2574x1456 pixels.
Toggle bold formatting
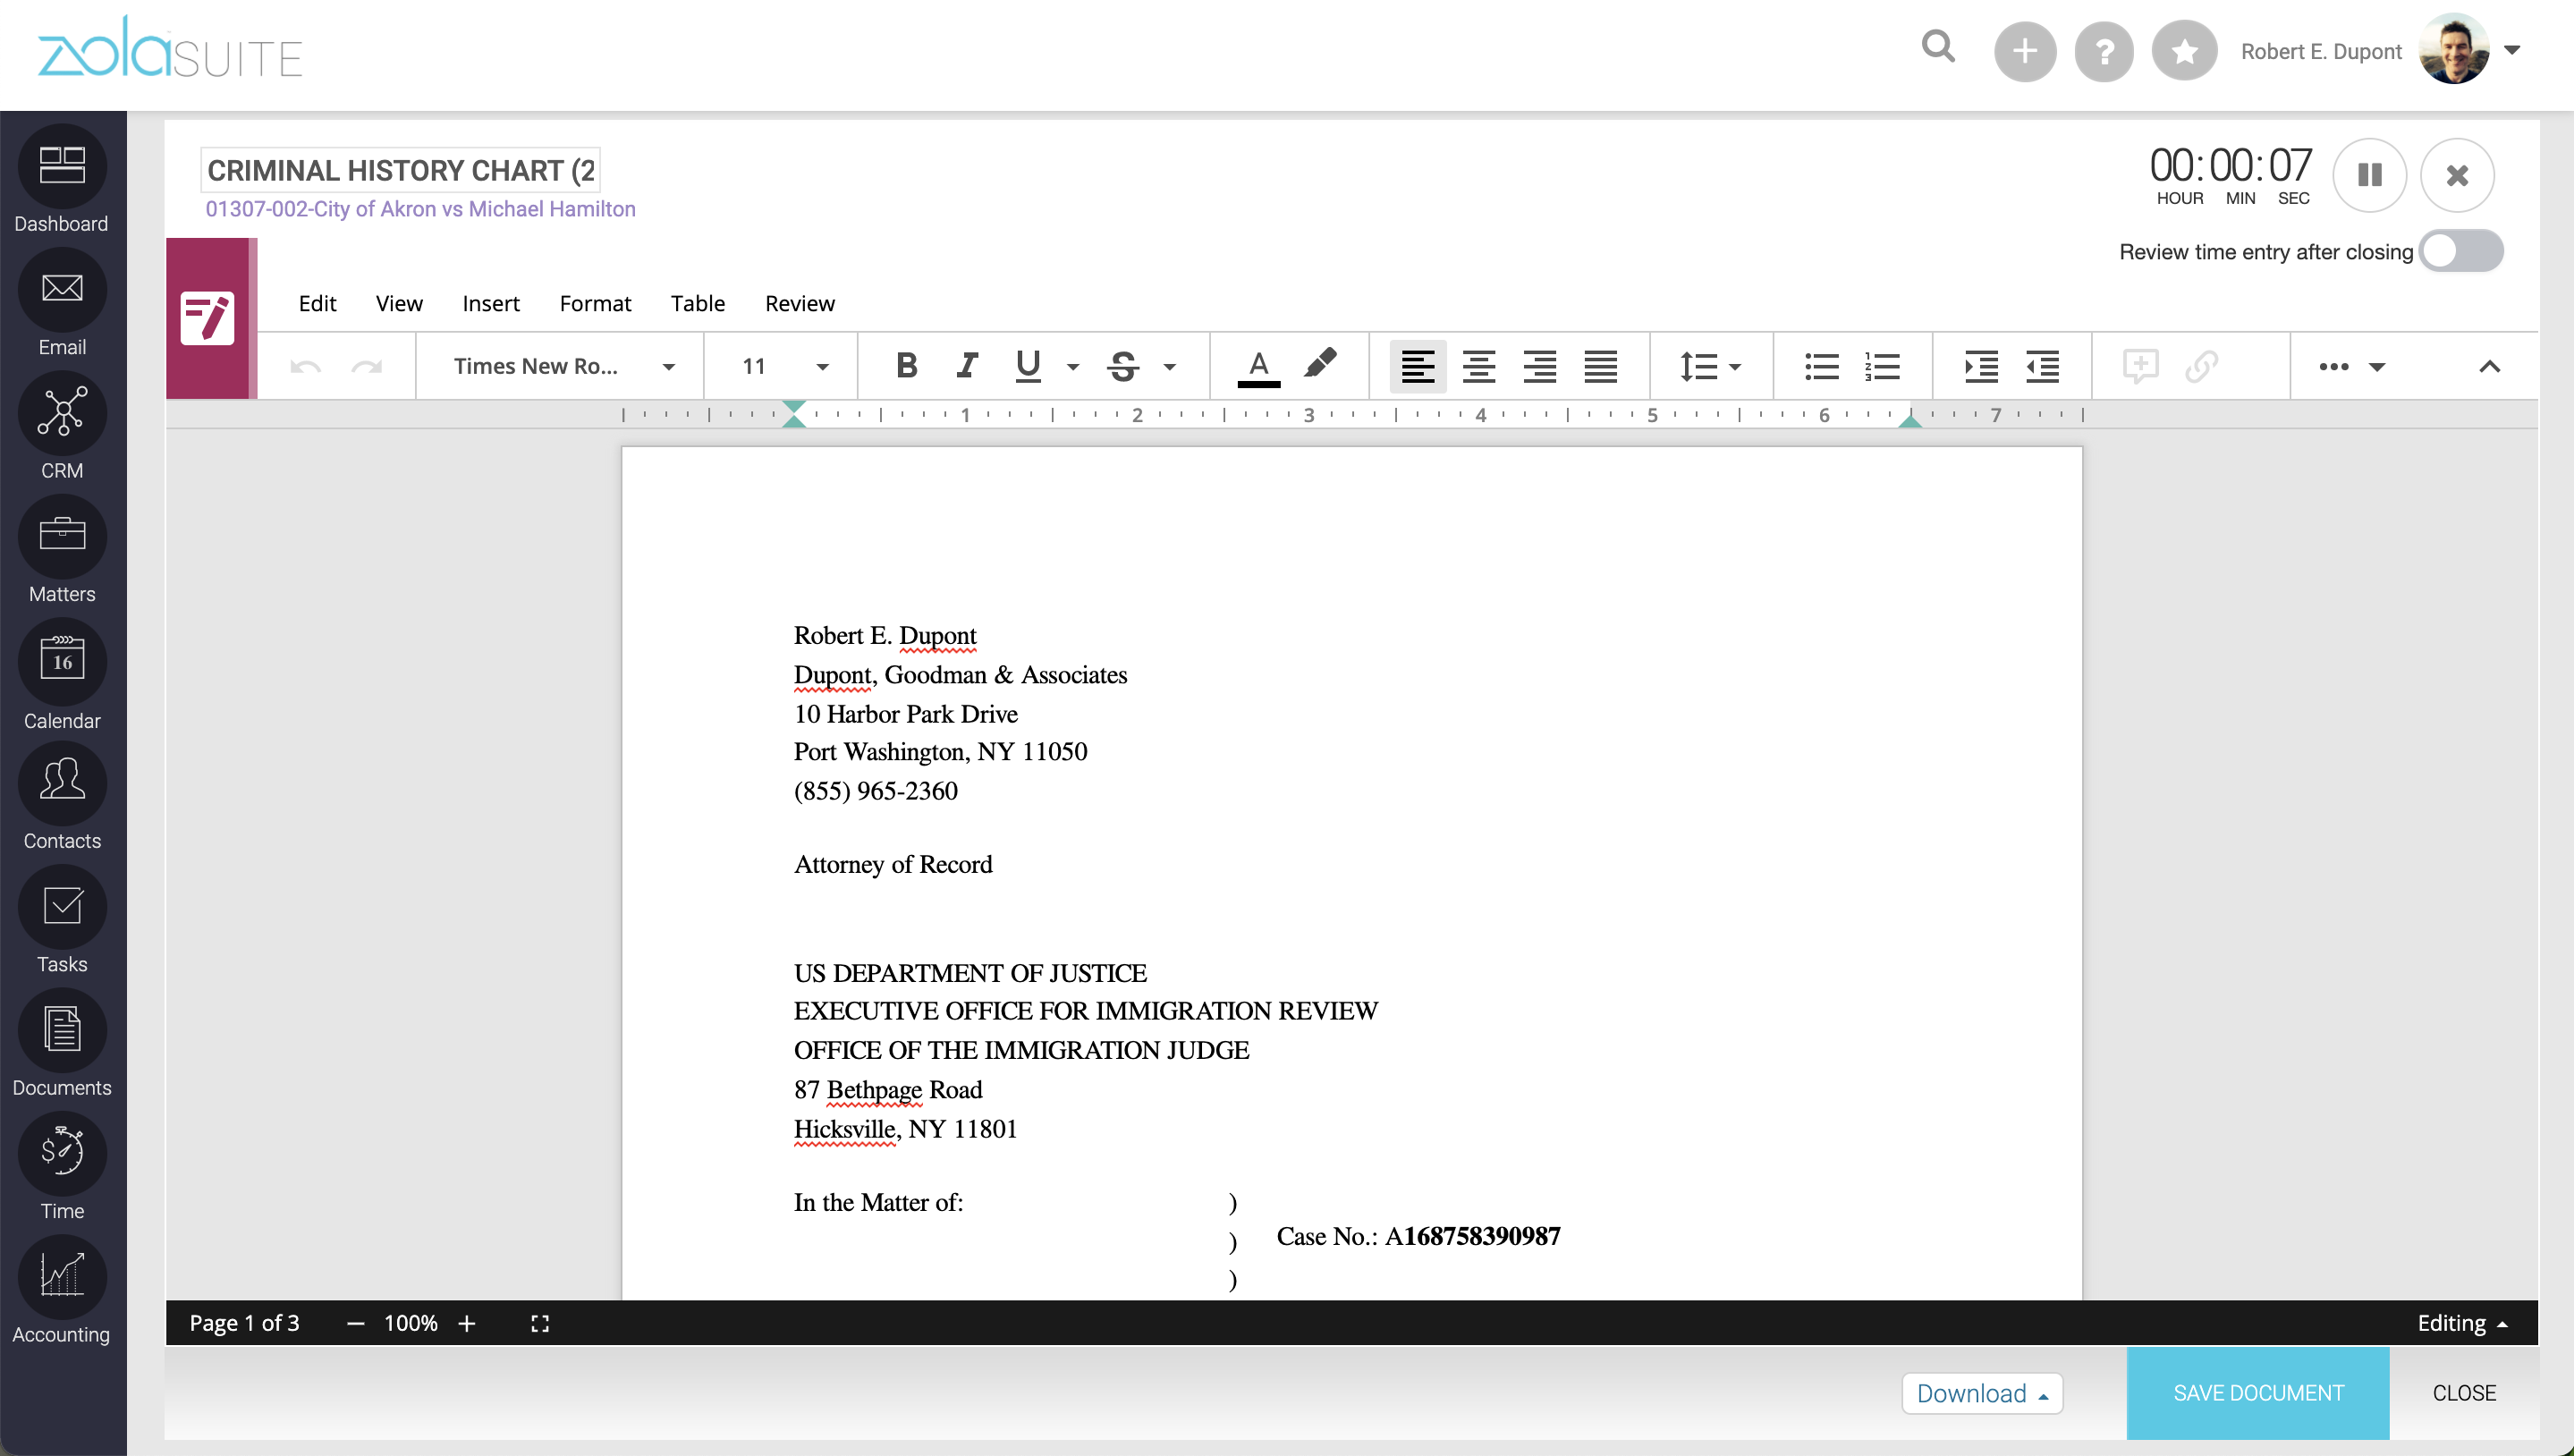point(906,366)
